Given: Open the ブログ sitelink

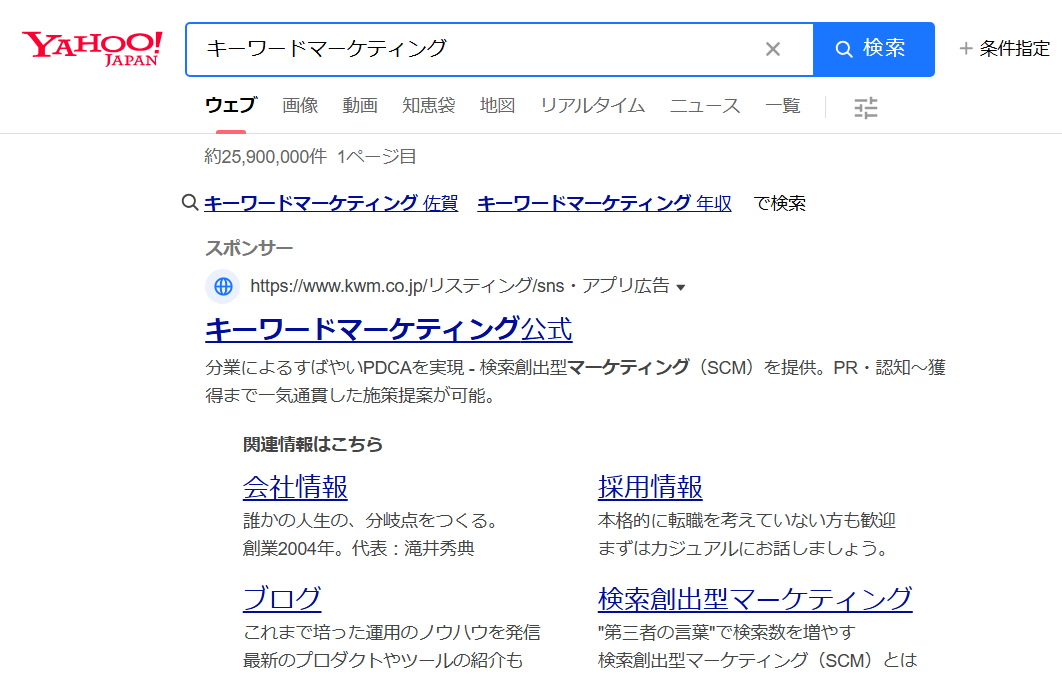Looking at the screenshot, I should (282, 599).
